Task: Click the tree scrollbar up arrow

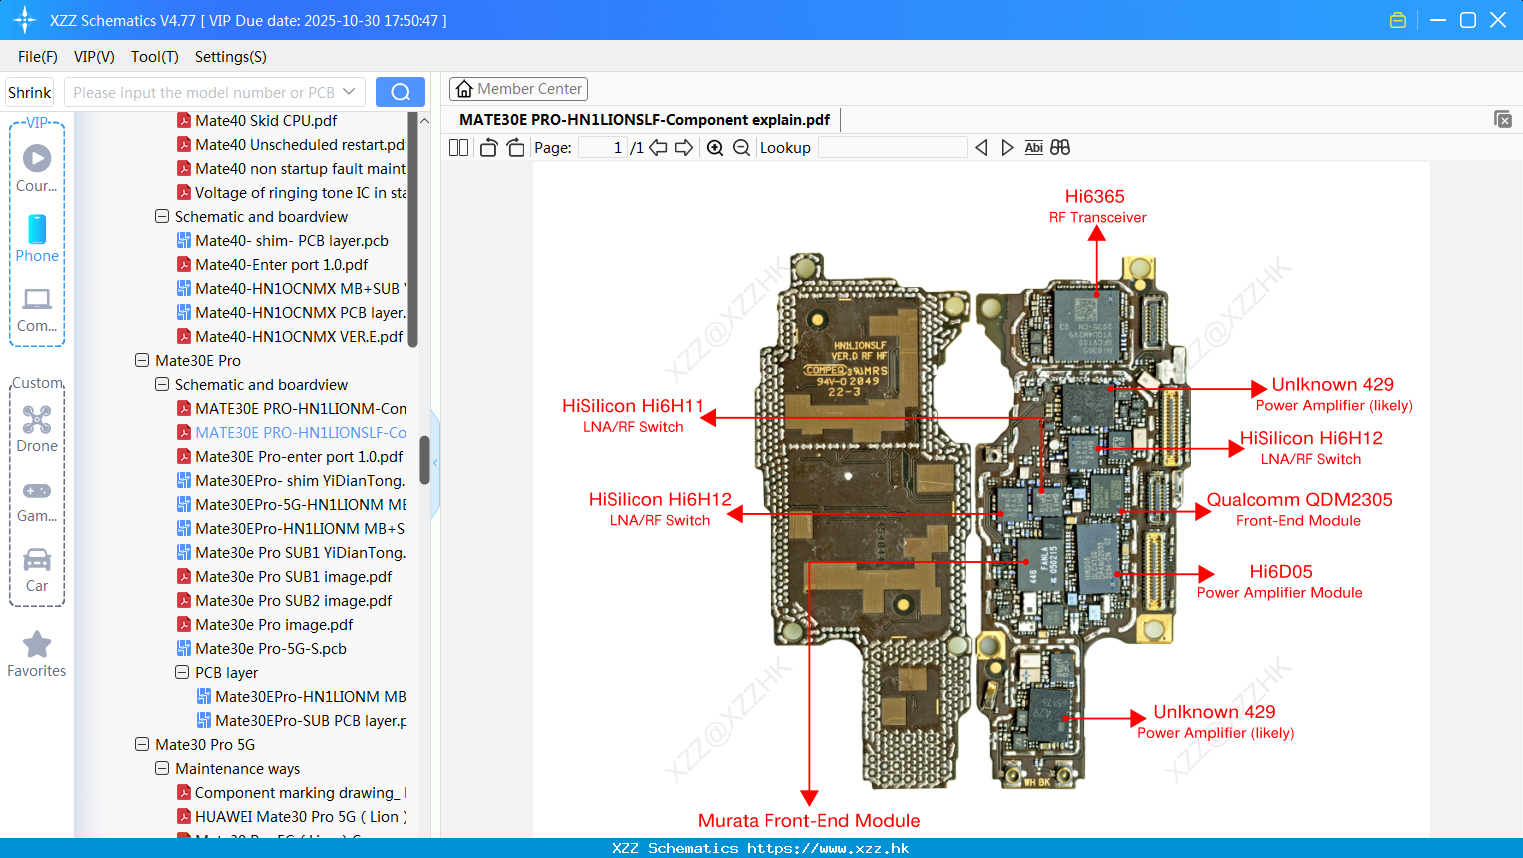Action: [424, 120]
